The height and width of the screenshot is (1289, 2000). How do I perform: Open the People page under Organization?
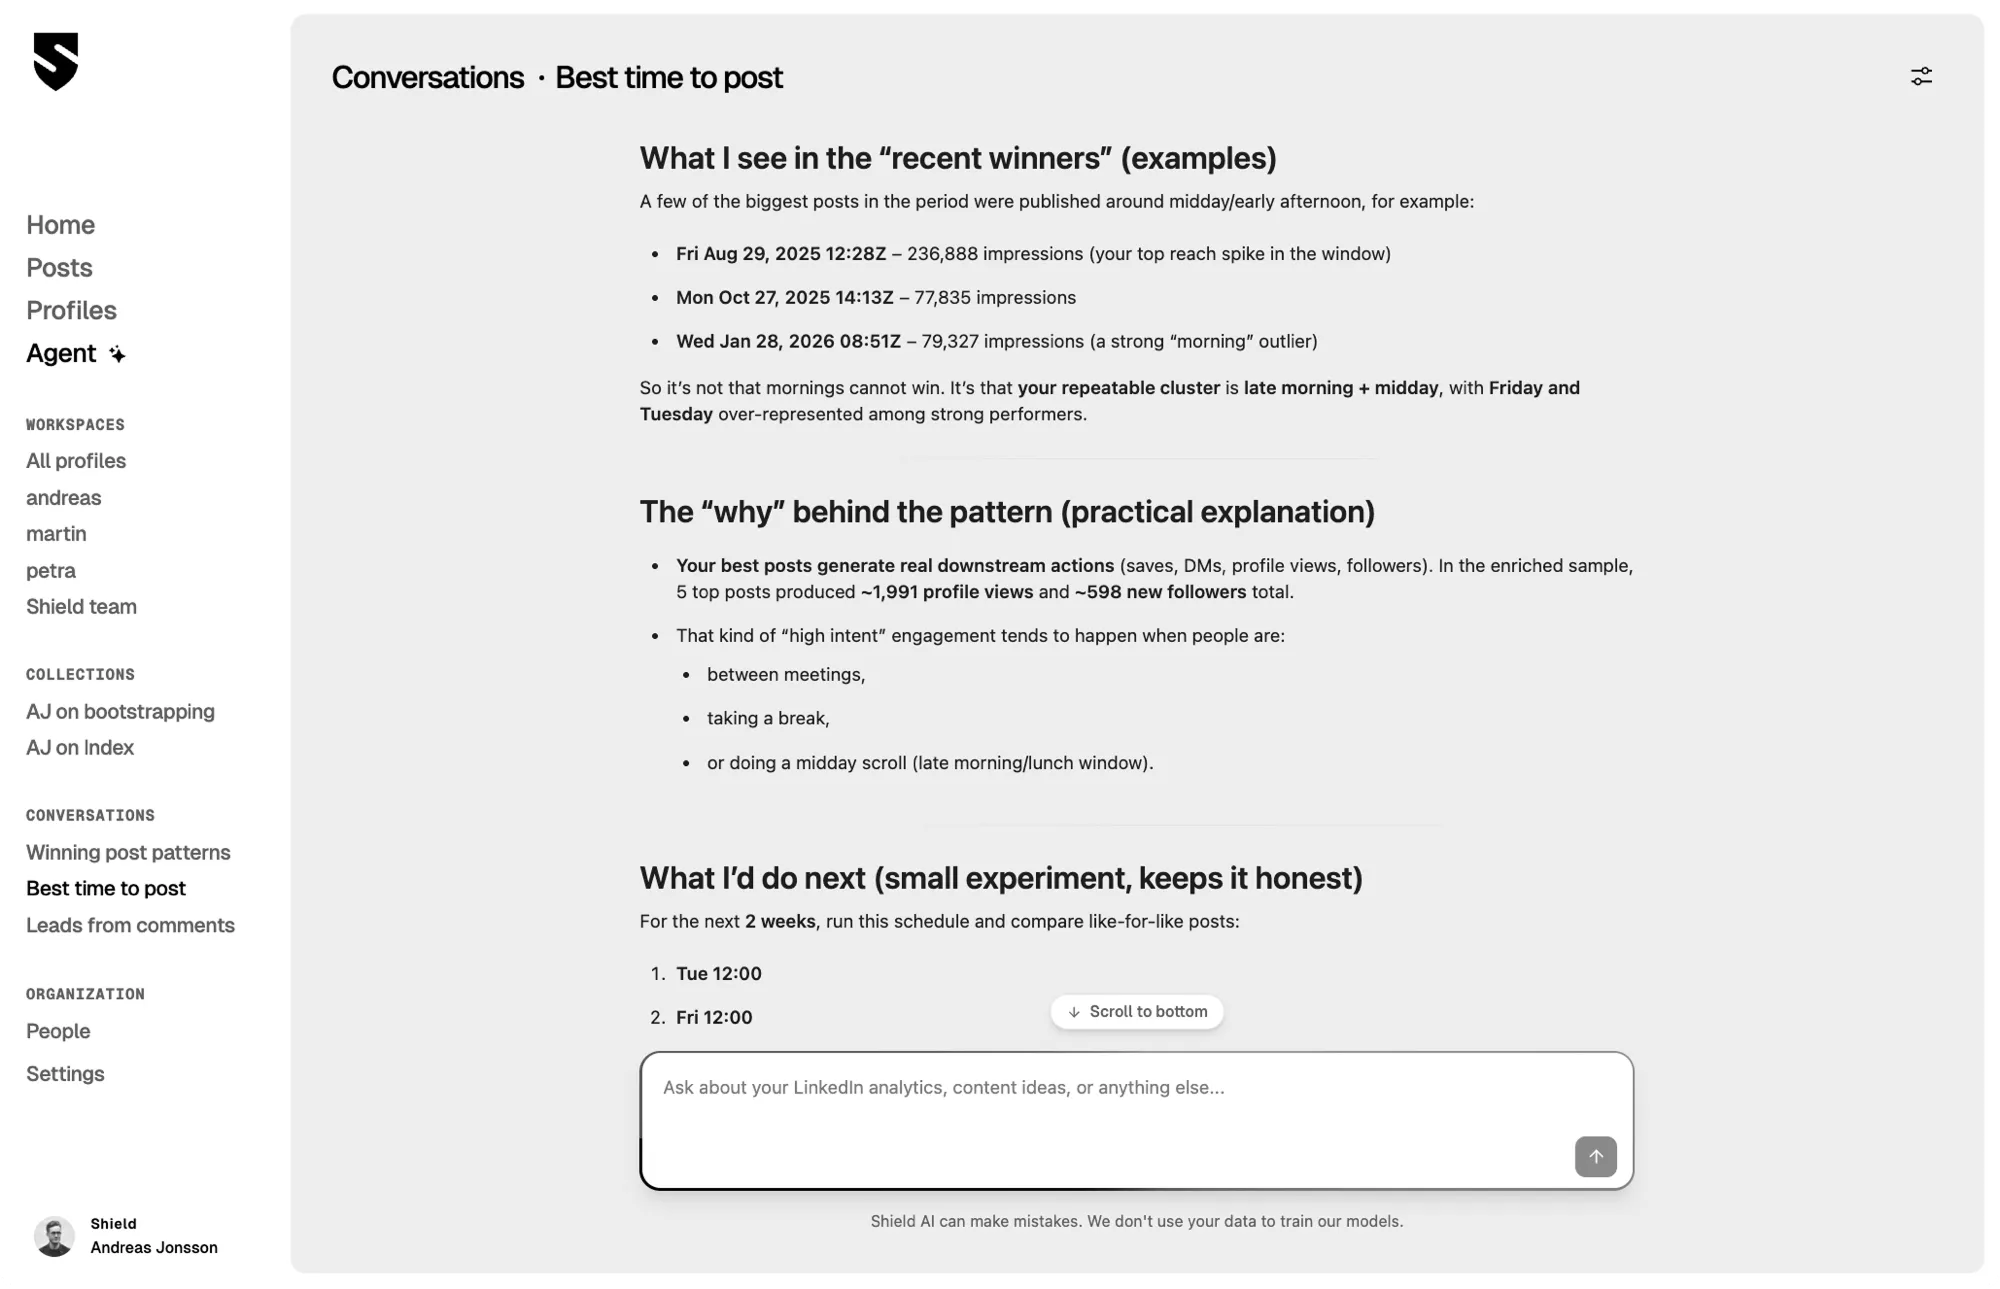click(x=57, y=1031)
